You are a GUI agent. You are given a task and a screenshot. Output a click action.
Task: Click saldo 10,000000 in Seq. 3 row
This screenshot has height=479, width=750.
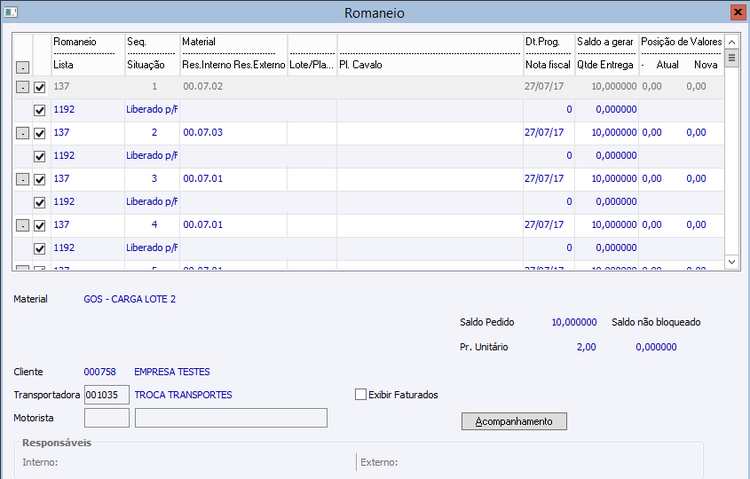pyautogui.click(x=614, y=178)
